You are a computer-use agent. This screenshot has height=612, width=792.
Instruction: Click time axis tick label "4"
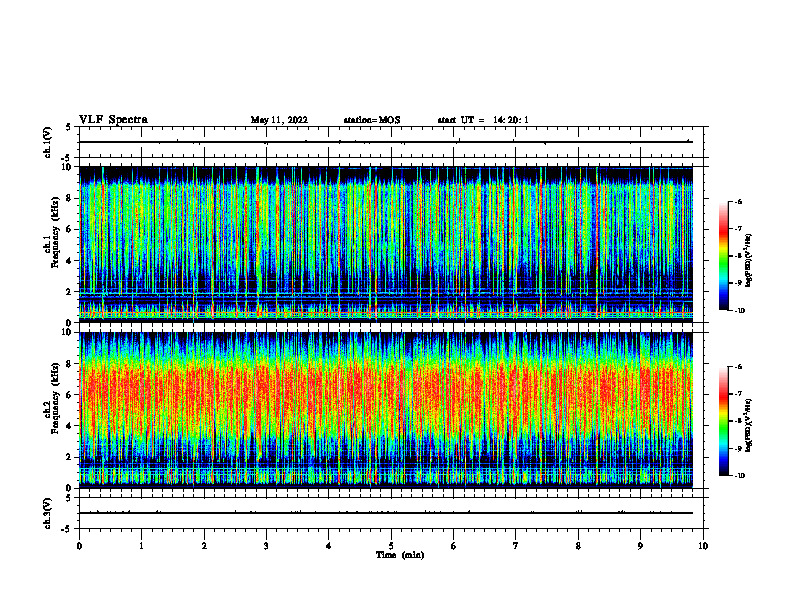point(329,546)
